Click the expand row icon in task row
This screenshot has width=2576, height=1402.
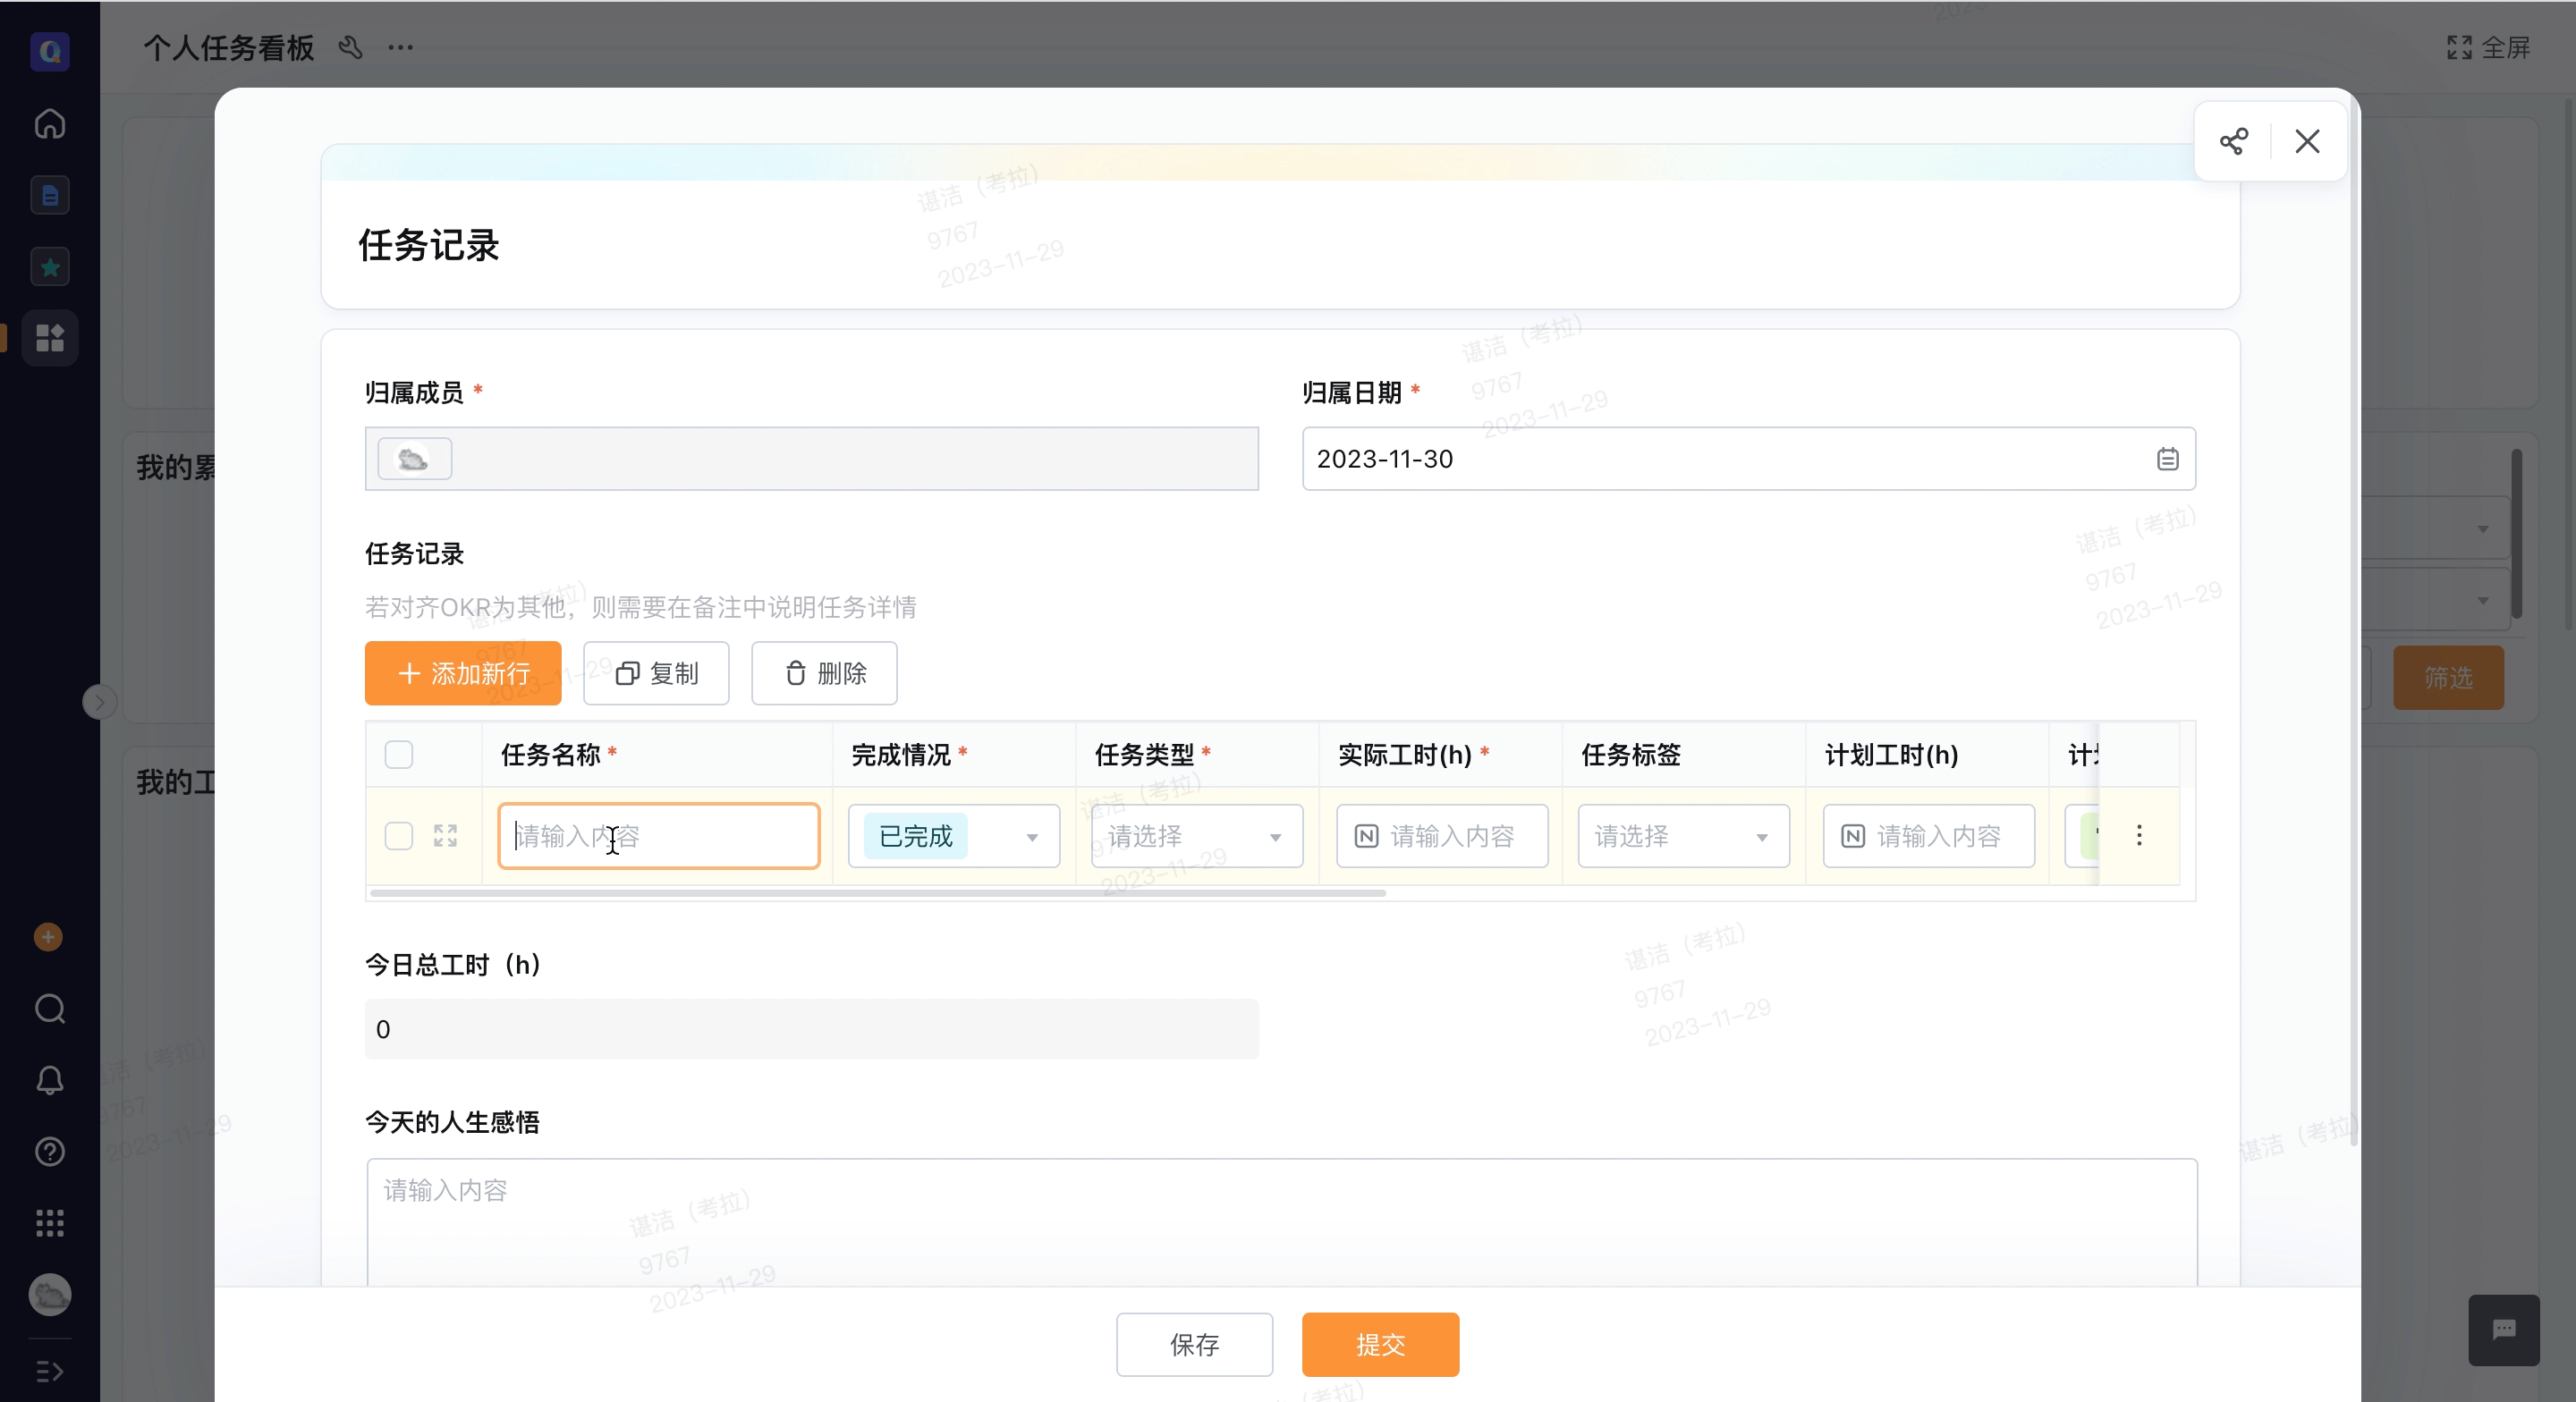[446, 836]
